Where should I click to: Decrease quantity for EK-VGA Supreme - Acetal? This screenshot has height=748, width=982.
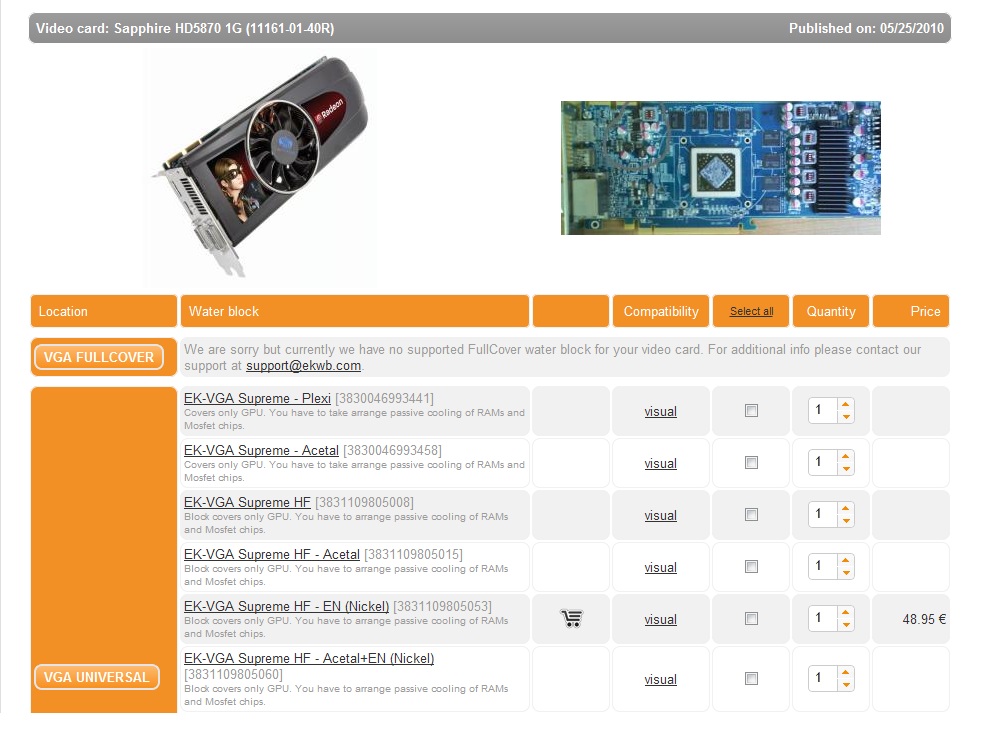pos(846,469)
